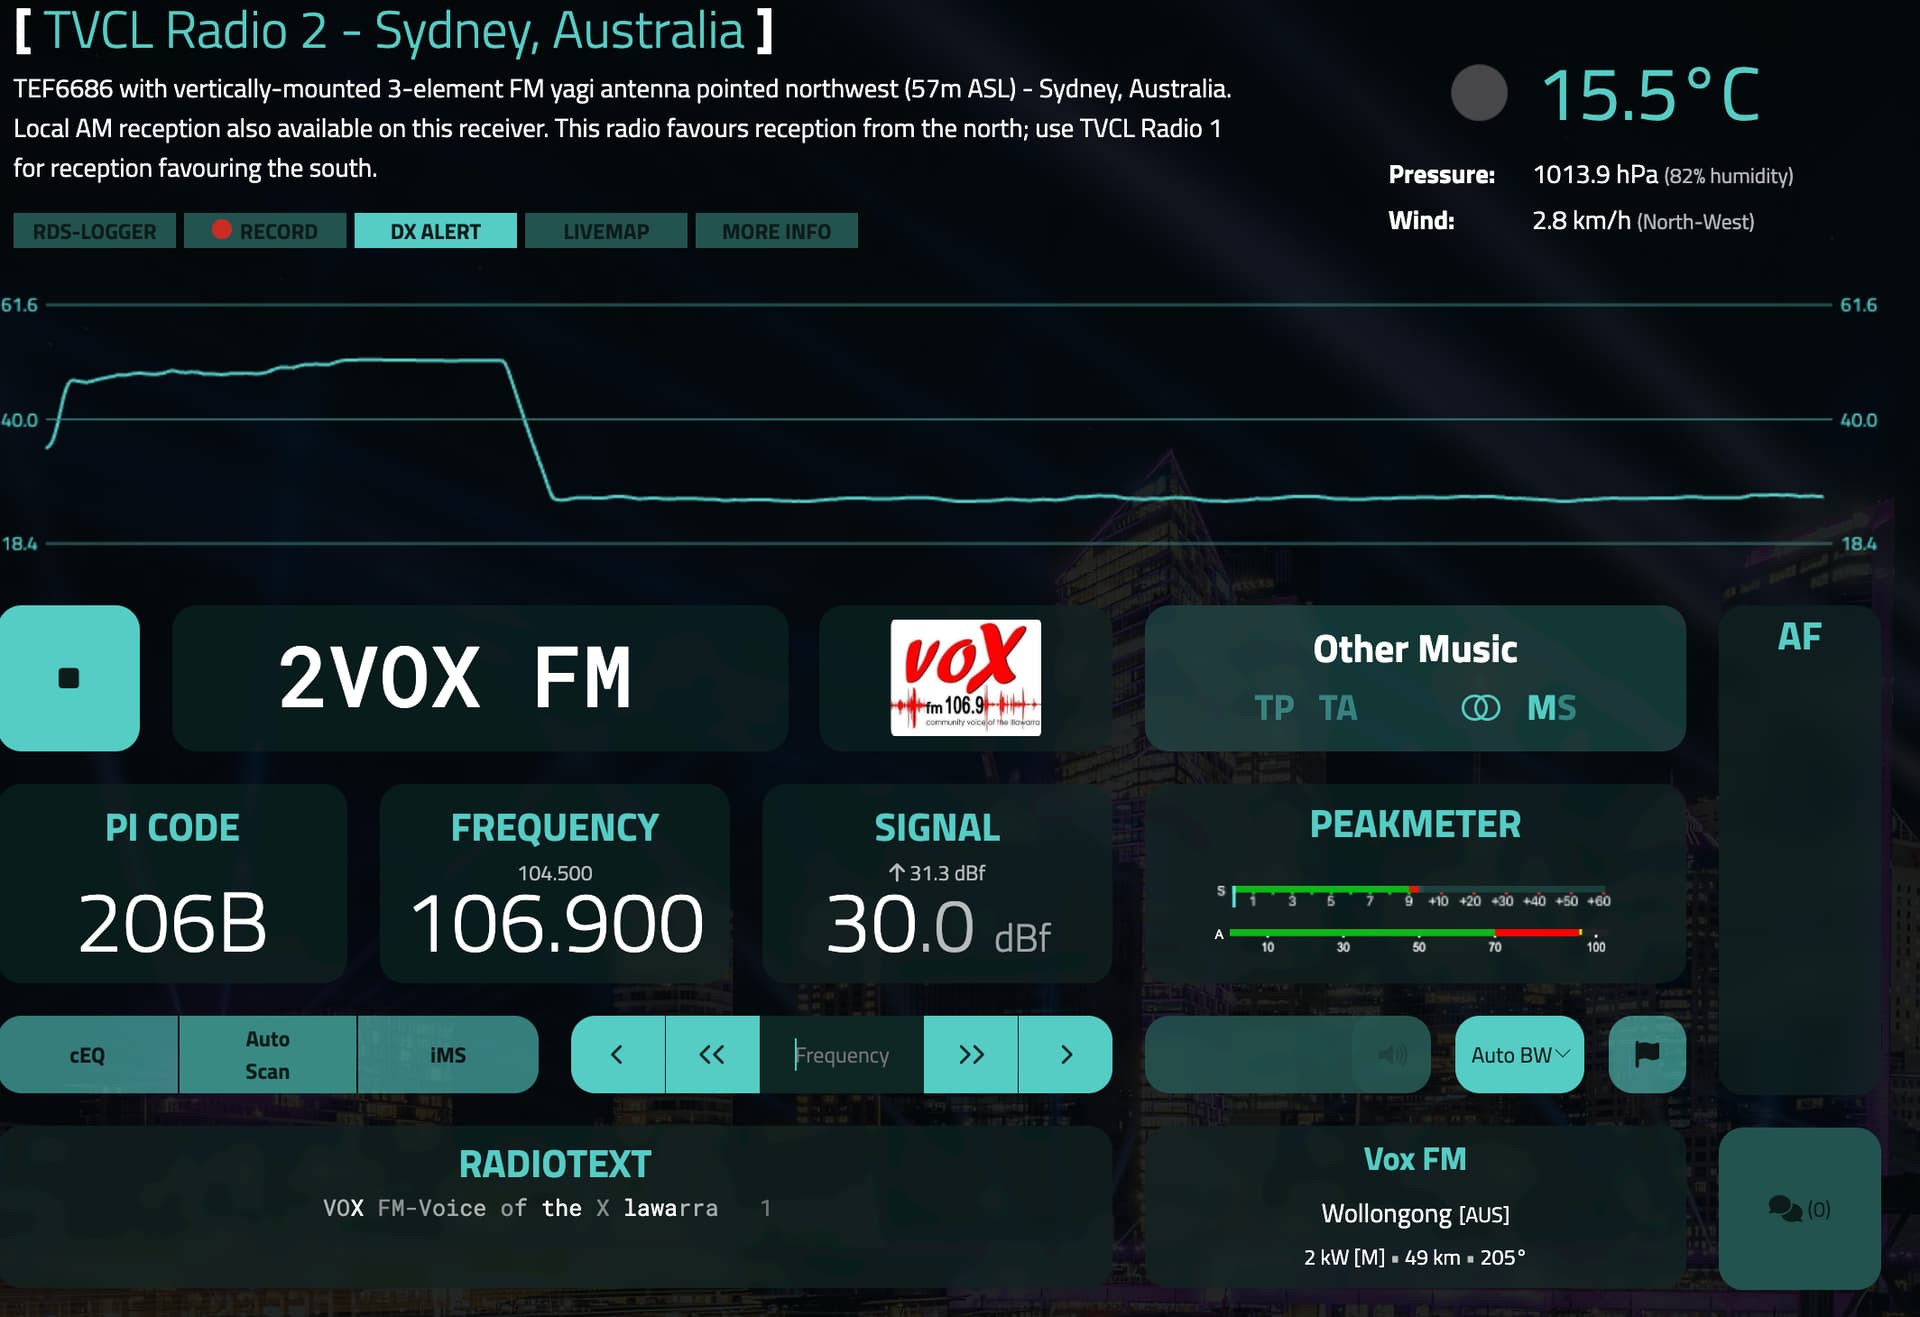Click the Frequency input field
Viewport: 1920px width, 1317px height.
(841, 1054)
